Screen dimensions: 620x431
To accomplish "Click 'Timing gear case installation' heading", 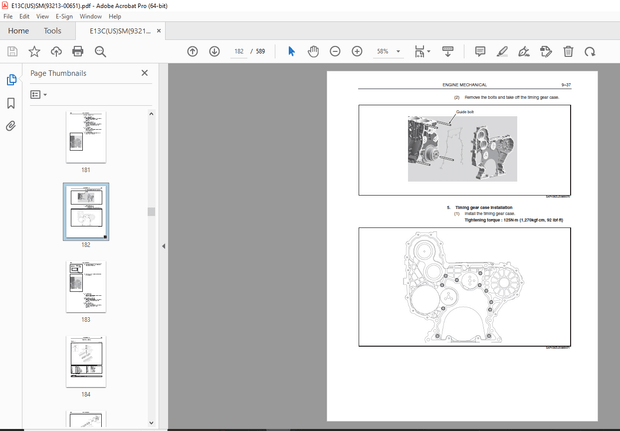I will tap(484, 207).
